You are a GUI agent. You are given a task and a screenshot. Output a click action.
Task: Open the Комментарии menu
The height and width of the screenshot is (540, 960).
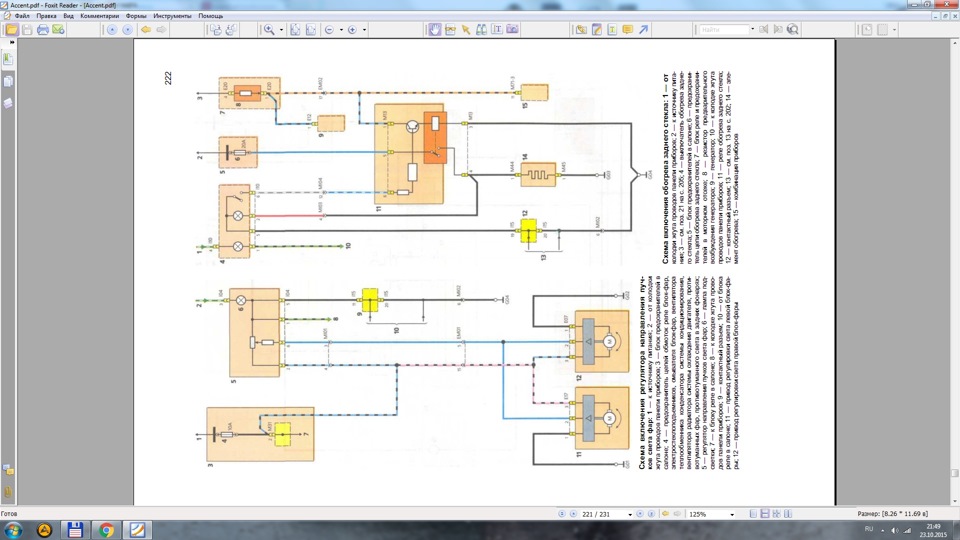point(100,16)
